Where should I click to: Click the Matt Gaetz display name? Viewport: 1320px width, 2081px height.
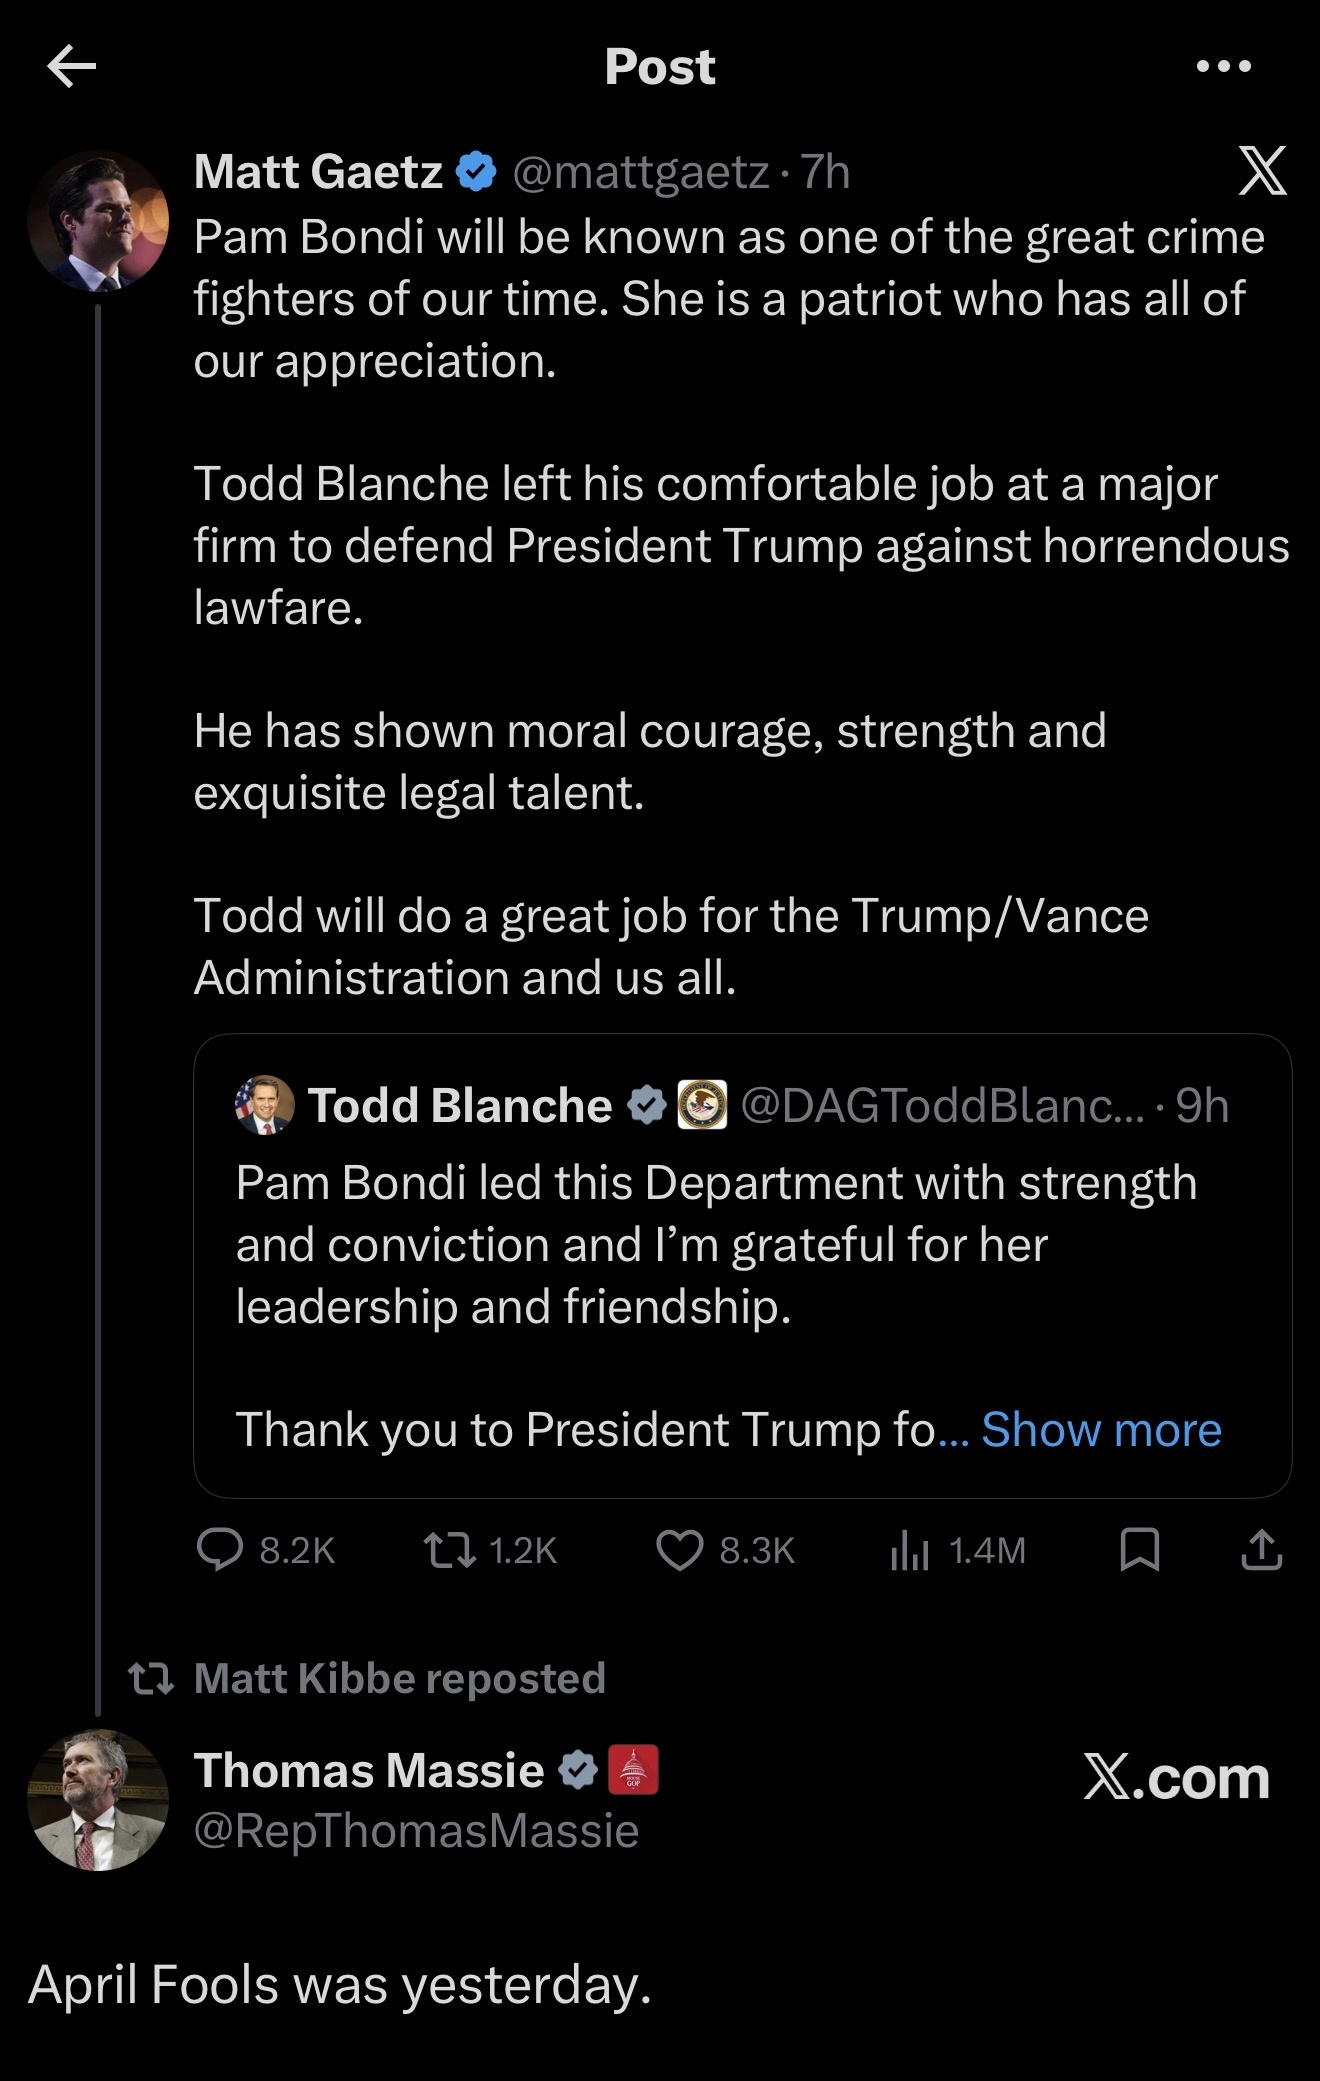coord(318,172)
